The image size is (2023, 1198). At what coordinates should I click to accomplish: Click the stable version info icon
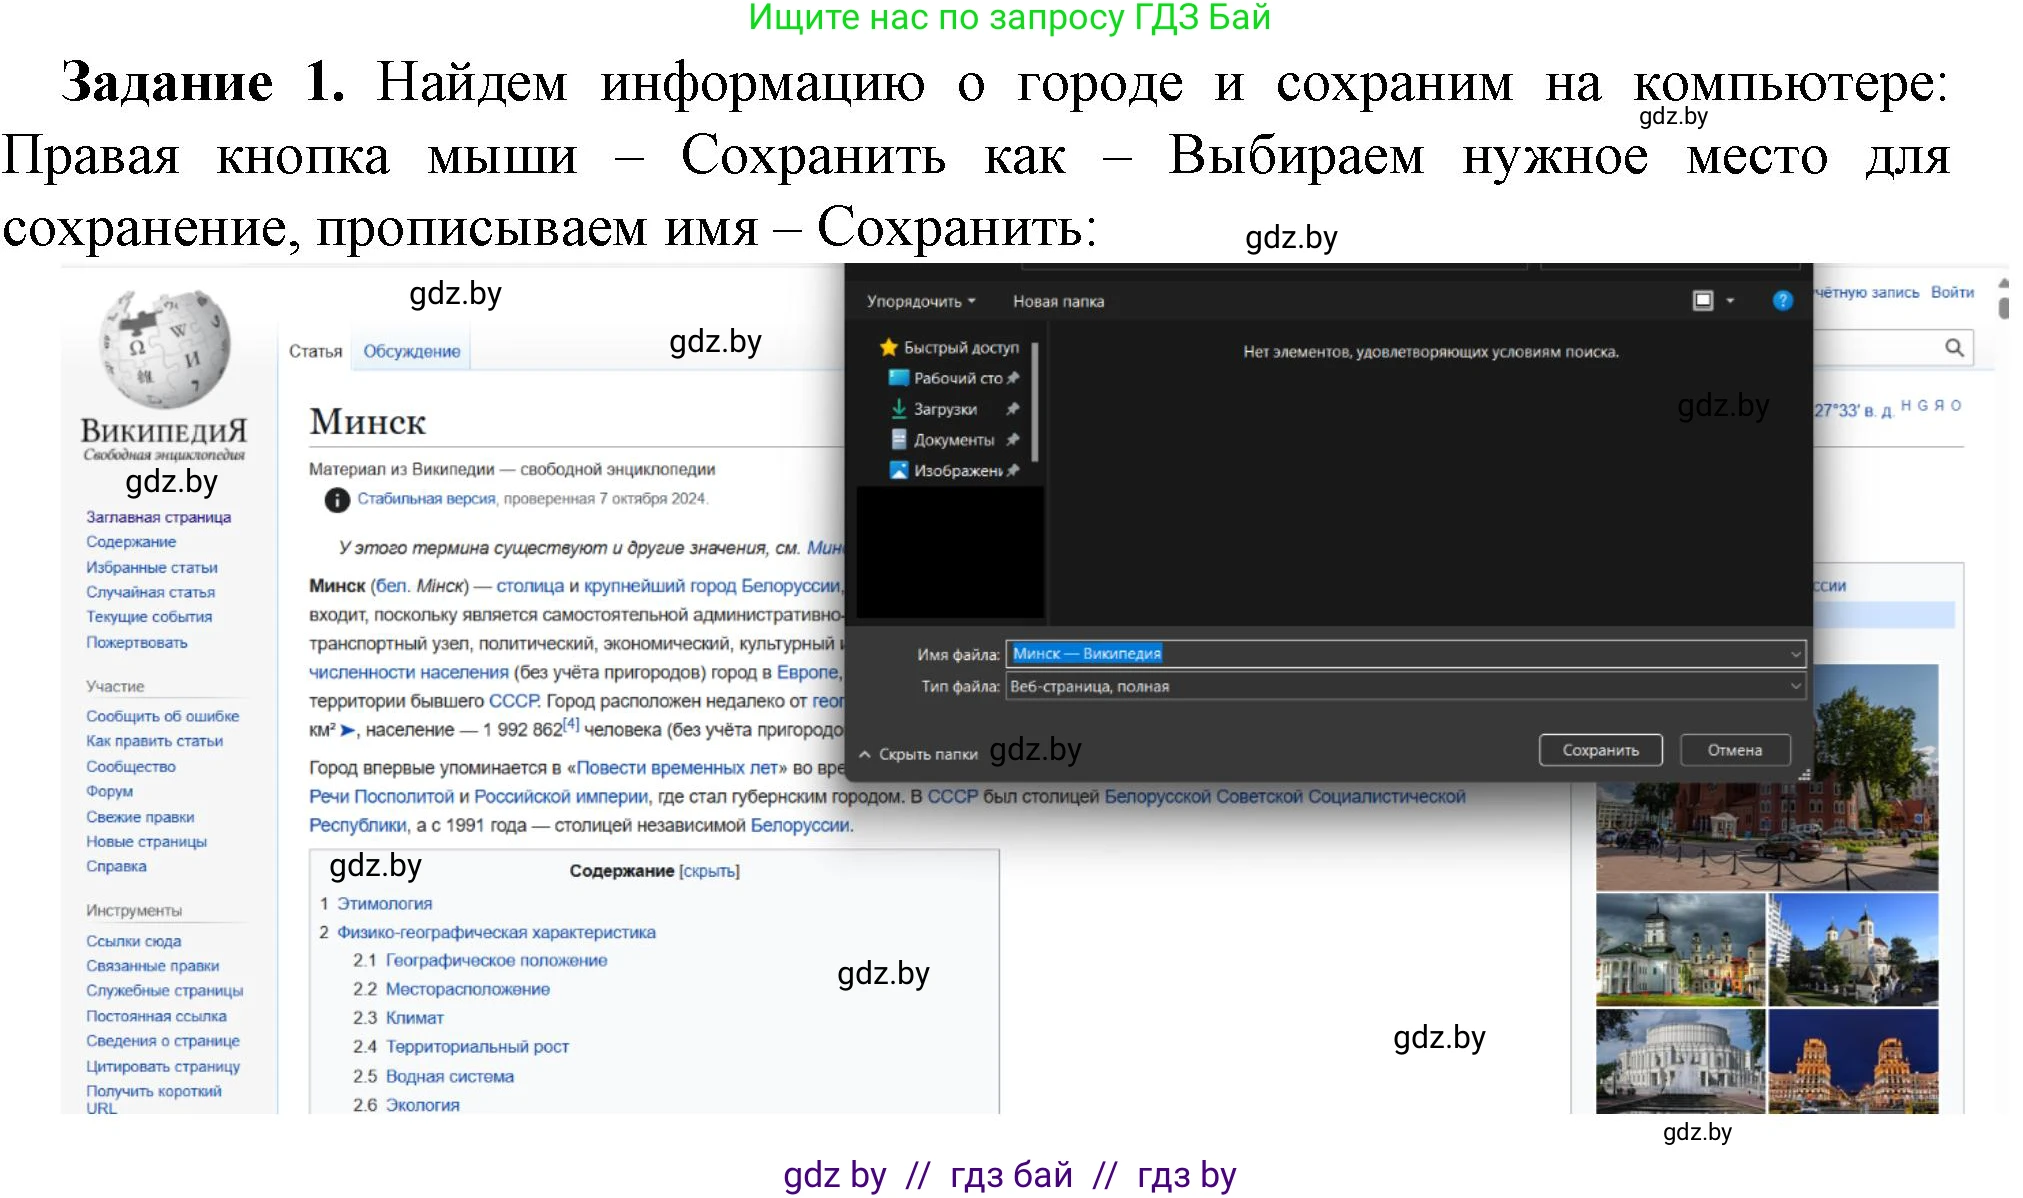click(336, 500)
